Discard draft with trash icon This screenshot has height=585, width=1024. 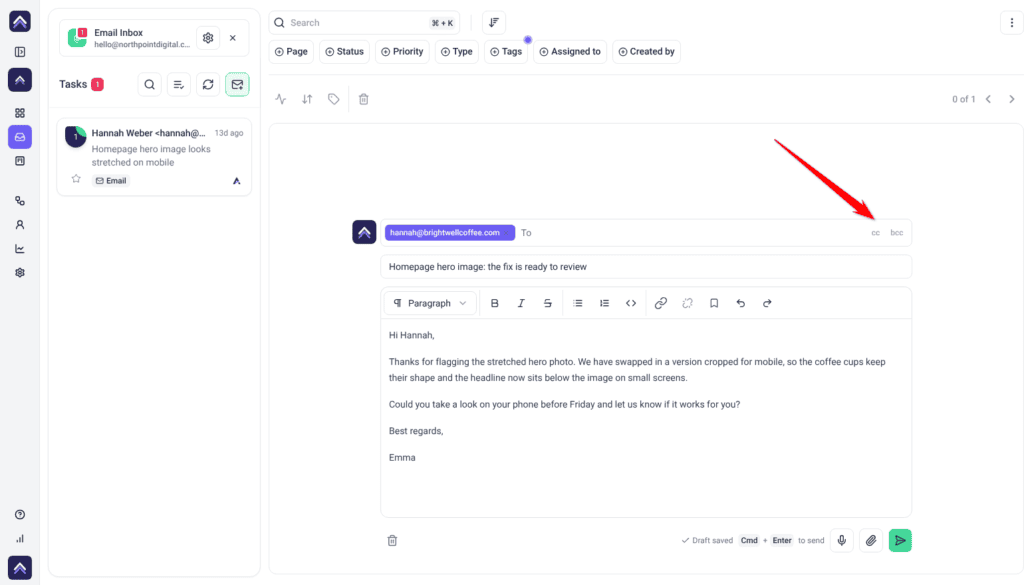[392, 541]
